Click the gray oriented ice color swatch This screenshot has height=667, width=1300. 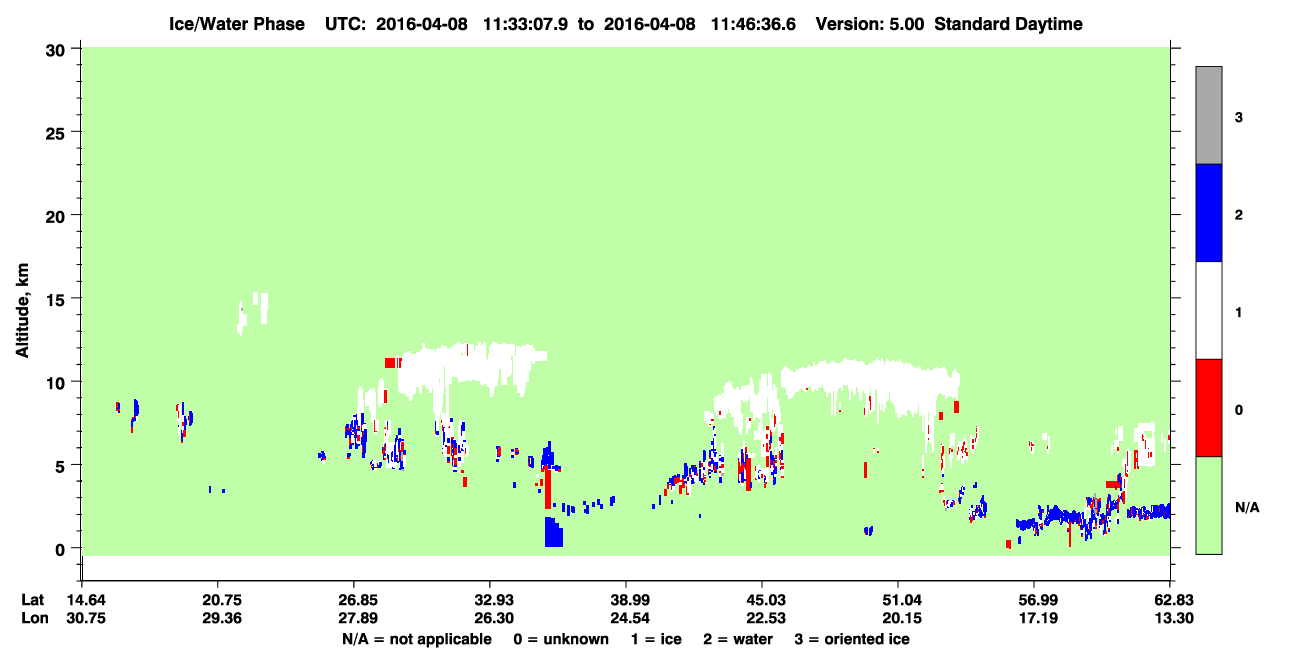(1208, 115)
